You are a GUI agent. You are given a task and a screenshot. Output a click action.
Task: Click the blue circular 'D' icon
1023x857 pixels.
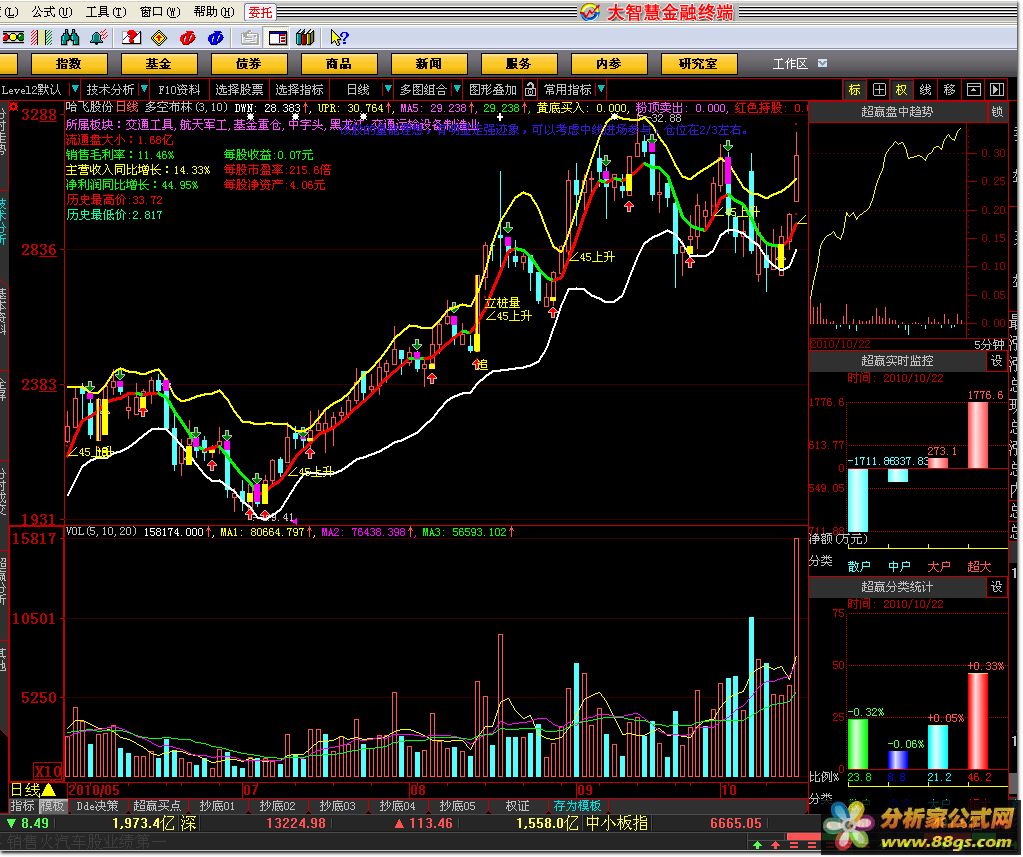click(216, 38)
